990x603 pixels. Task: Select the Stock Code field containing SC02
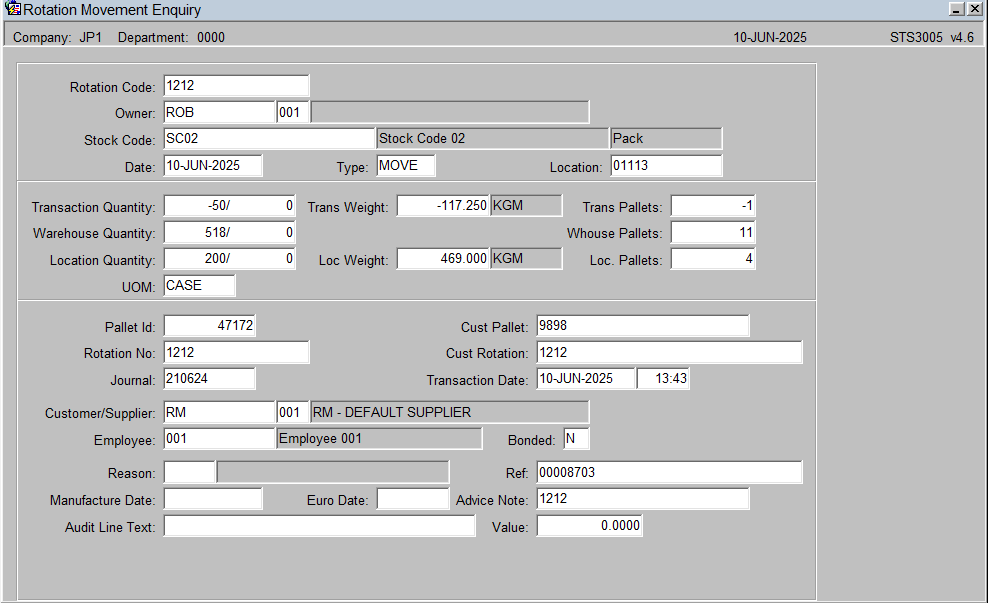tap(269, 139)
